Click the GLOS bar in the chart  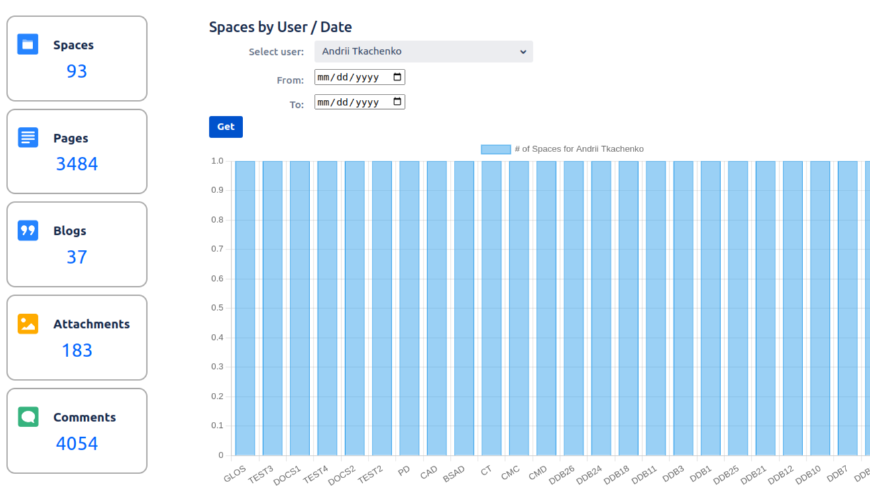tap(245, 308)
